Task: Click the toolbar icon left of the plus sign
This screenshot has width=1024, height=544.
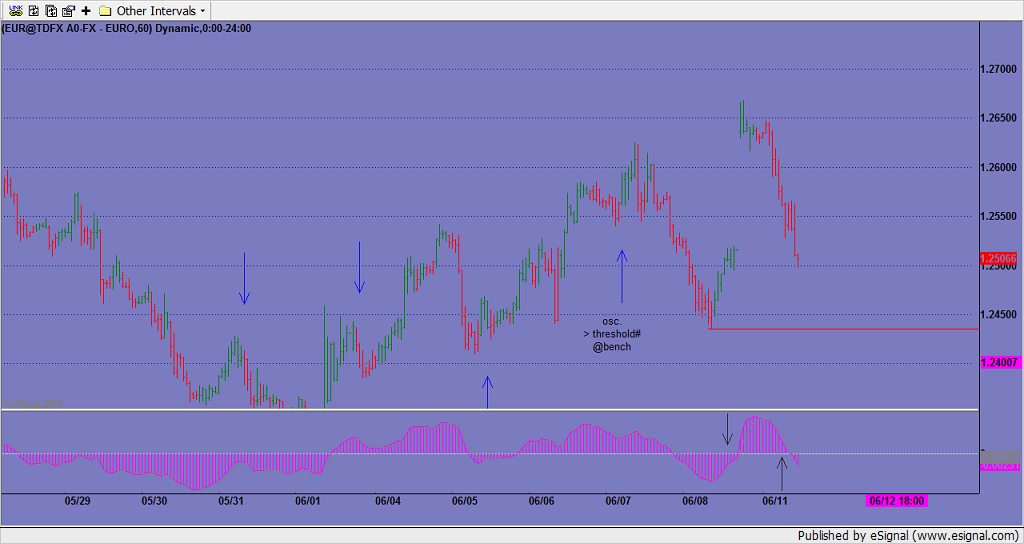Action: tap(68, 10)
